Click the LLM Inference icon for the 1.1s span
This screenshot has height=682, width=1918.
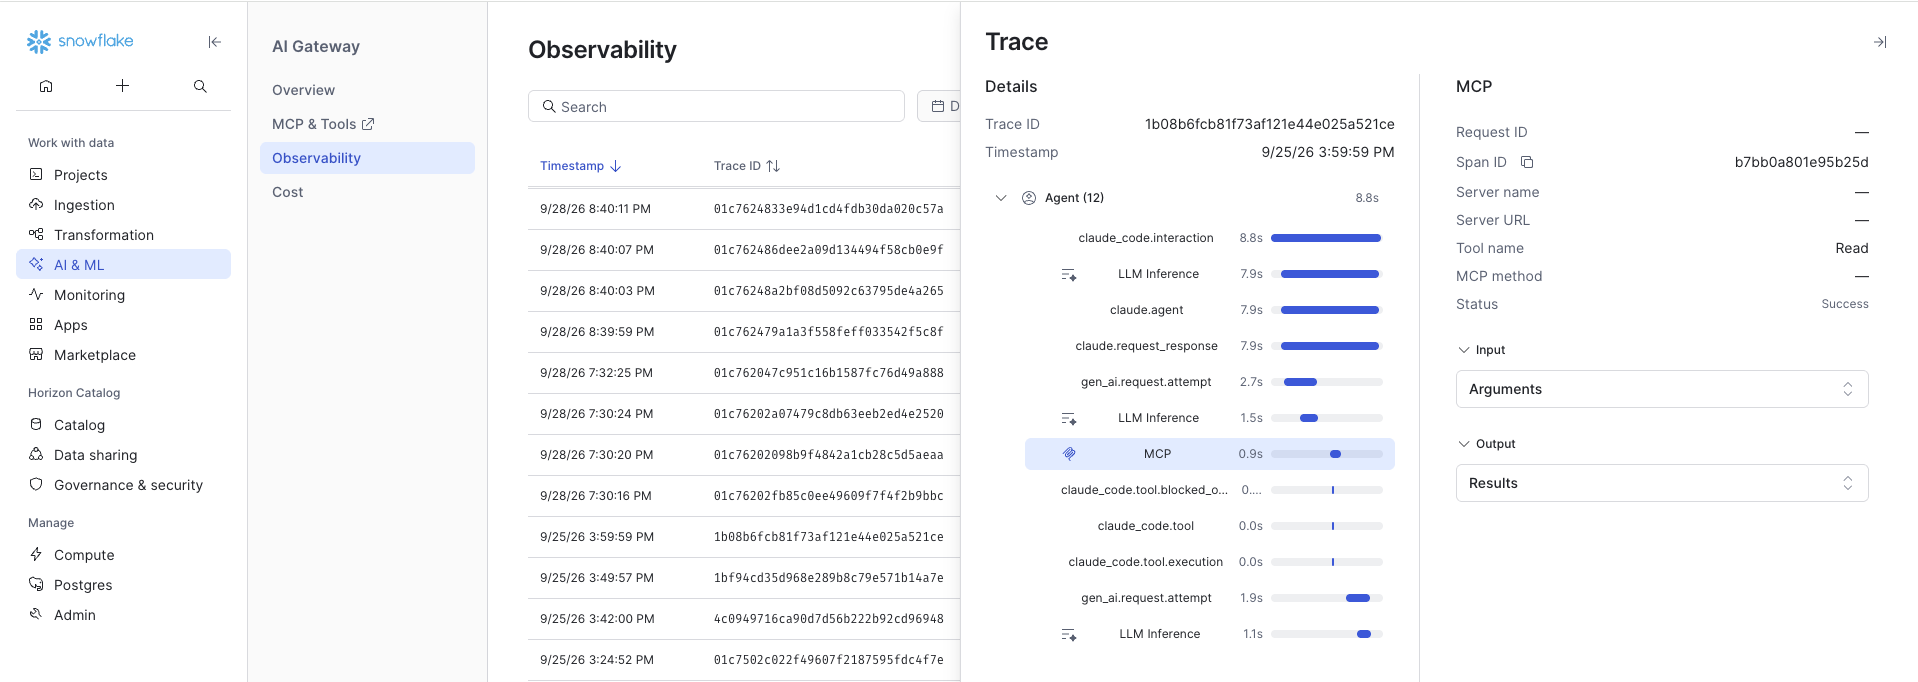click(1069, 634)
